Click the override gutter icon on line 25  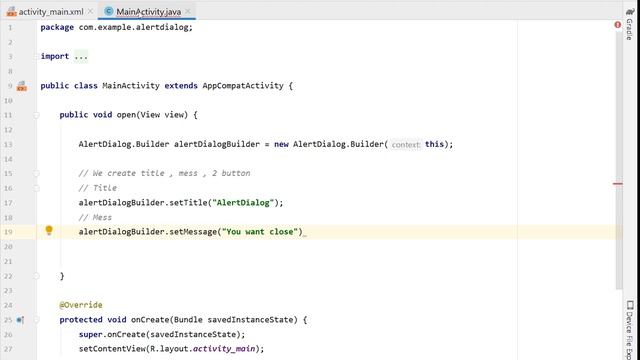(20, 320)
